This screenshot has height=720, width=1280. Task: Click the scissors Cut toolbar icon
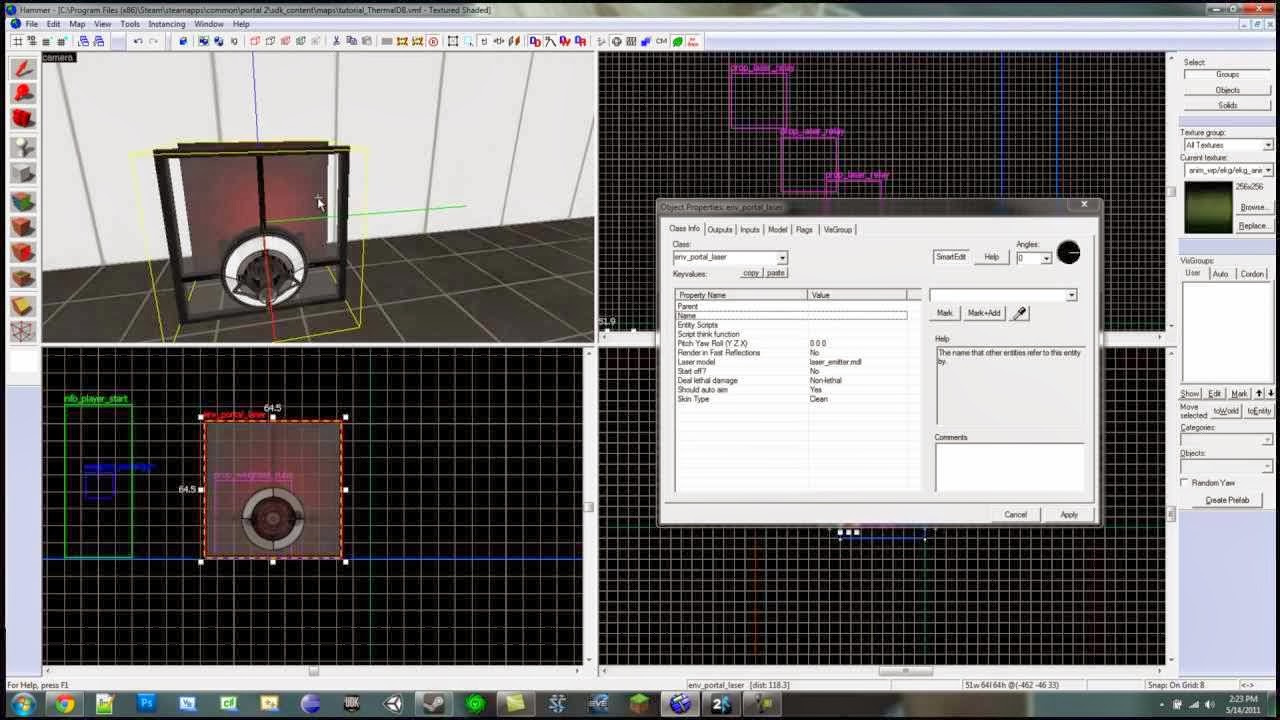(x=336, y=41)
